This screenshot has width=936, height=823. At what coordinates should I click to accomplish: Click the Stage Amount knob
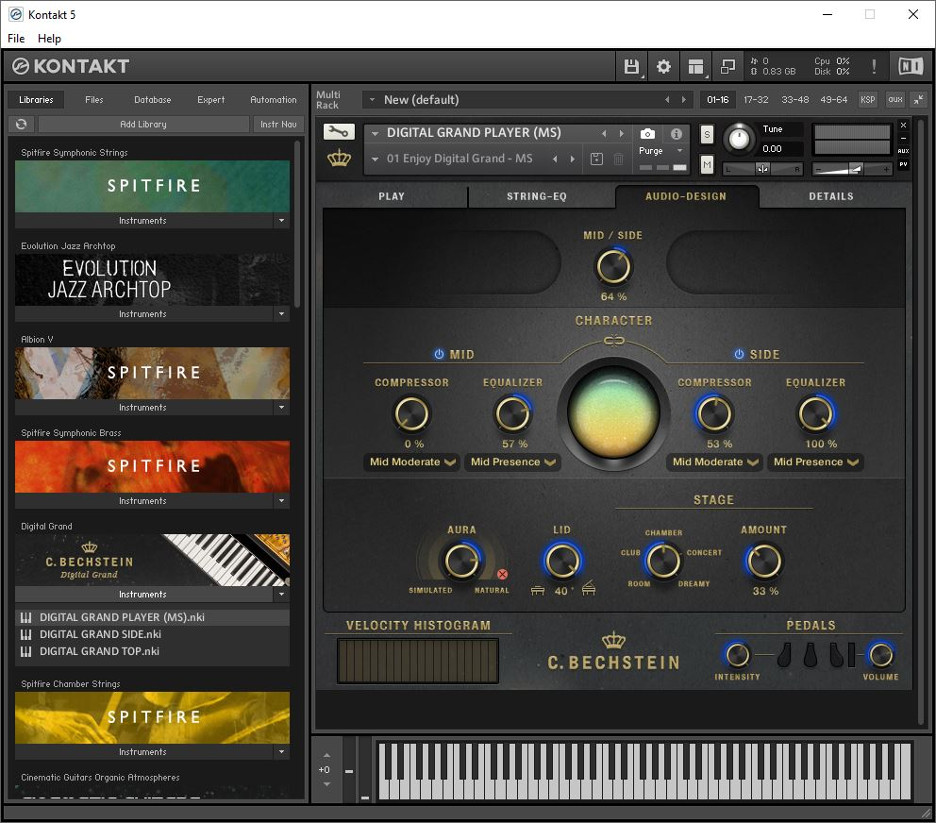coord(763,561)
